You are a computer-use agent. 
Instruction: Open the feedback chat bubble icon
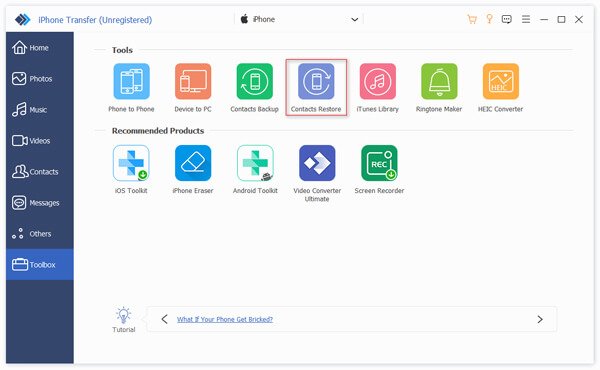pyautogui.click(x=507, y=19)
